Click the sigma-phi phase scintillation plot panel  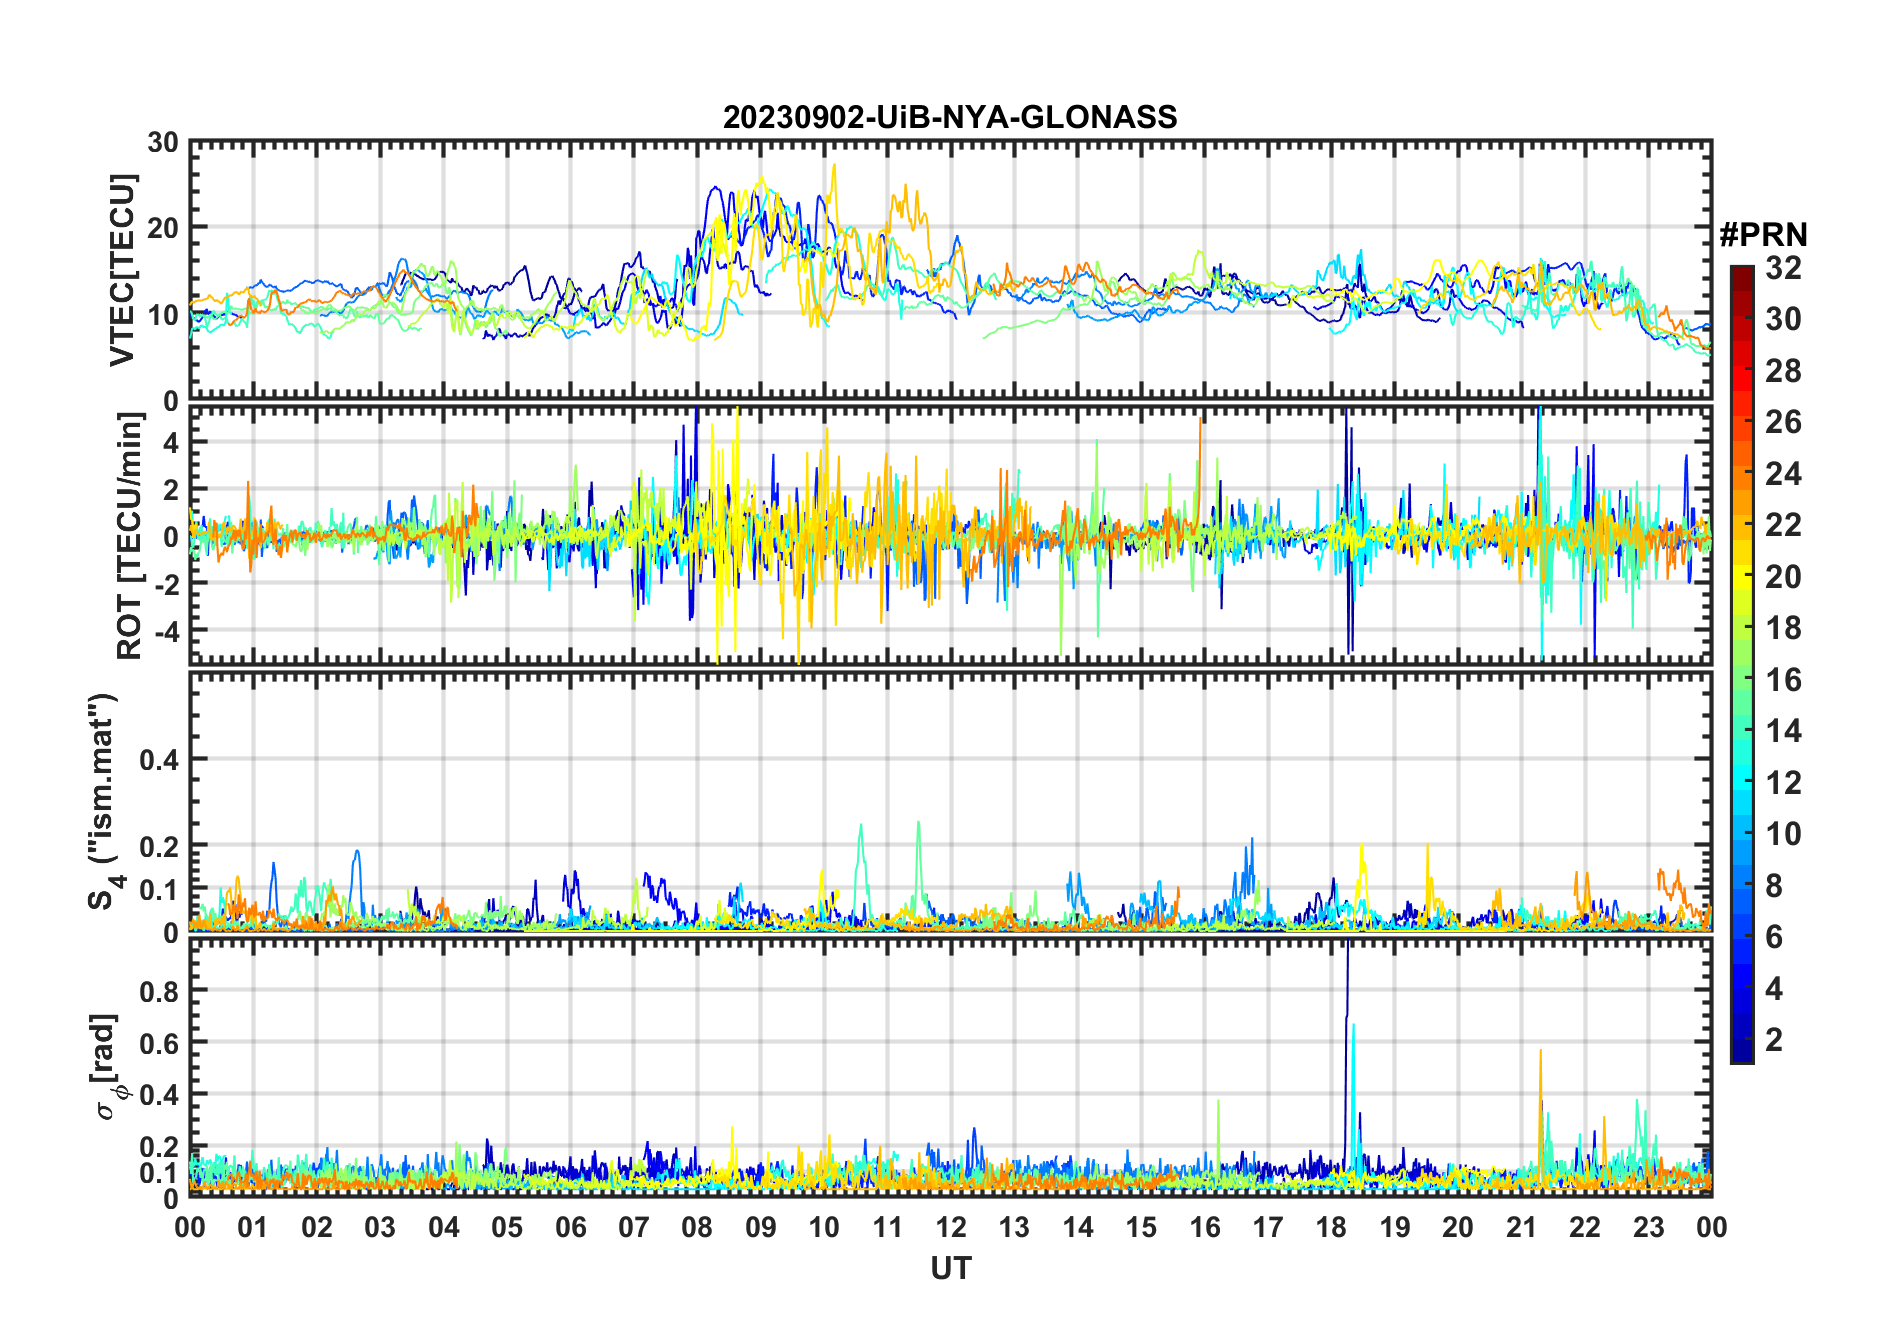[x=951, y=1066]
